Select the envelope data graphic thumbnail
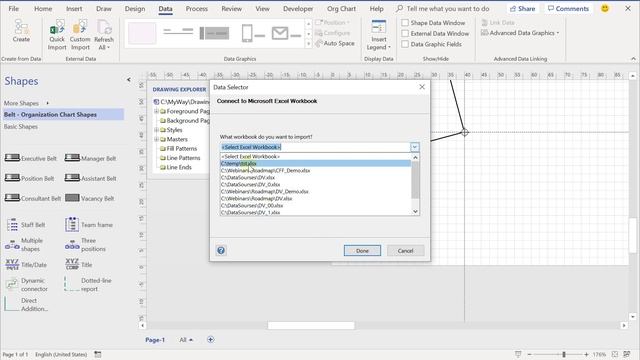The width and height of the screenshot is (640, 360). tap(286, 33)
